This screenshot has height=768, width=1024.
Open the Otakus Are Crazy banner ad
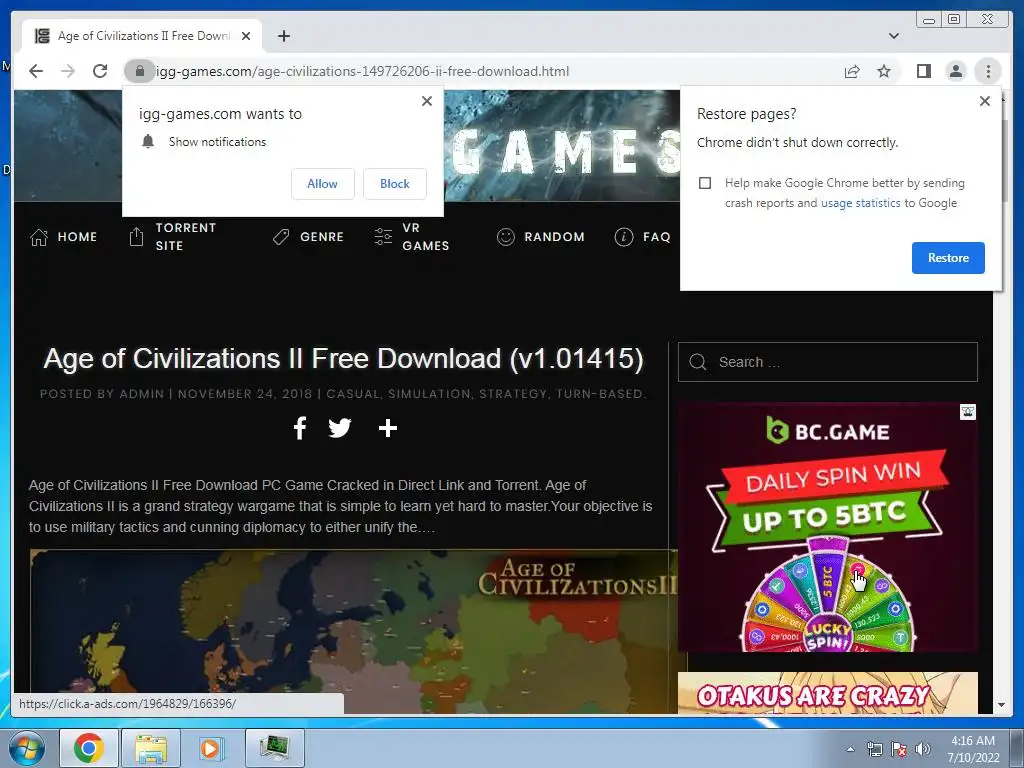click(x=827, y=693)
